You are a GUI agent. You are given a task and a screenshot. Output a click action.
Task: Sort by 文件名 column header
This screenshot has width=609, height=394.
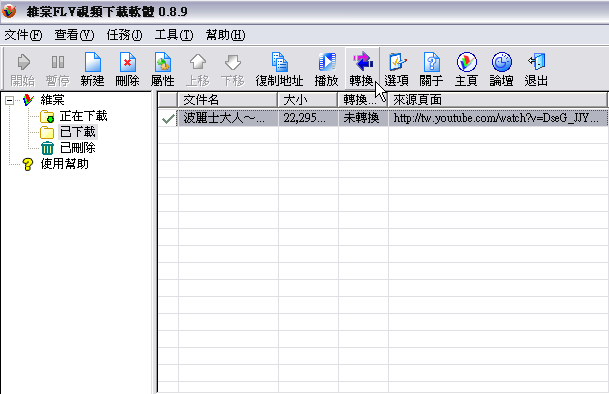tap(228, 100)
